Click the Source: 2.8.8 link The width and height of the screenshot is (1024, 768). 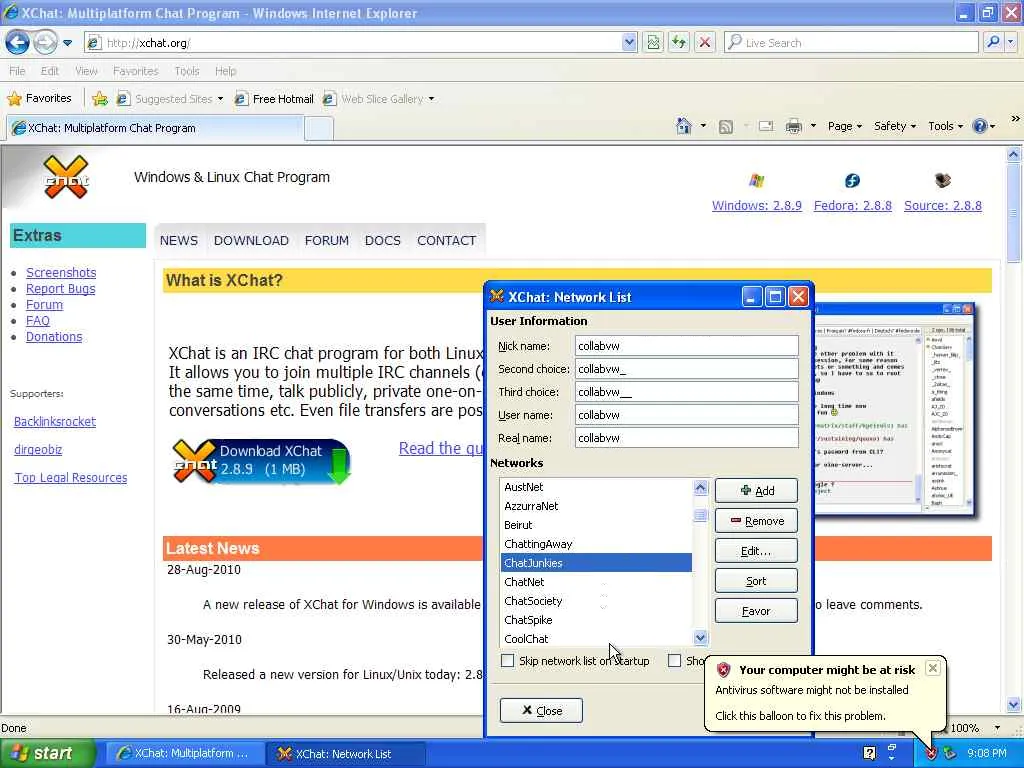pyautogui.click(x=942, y=206)
